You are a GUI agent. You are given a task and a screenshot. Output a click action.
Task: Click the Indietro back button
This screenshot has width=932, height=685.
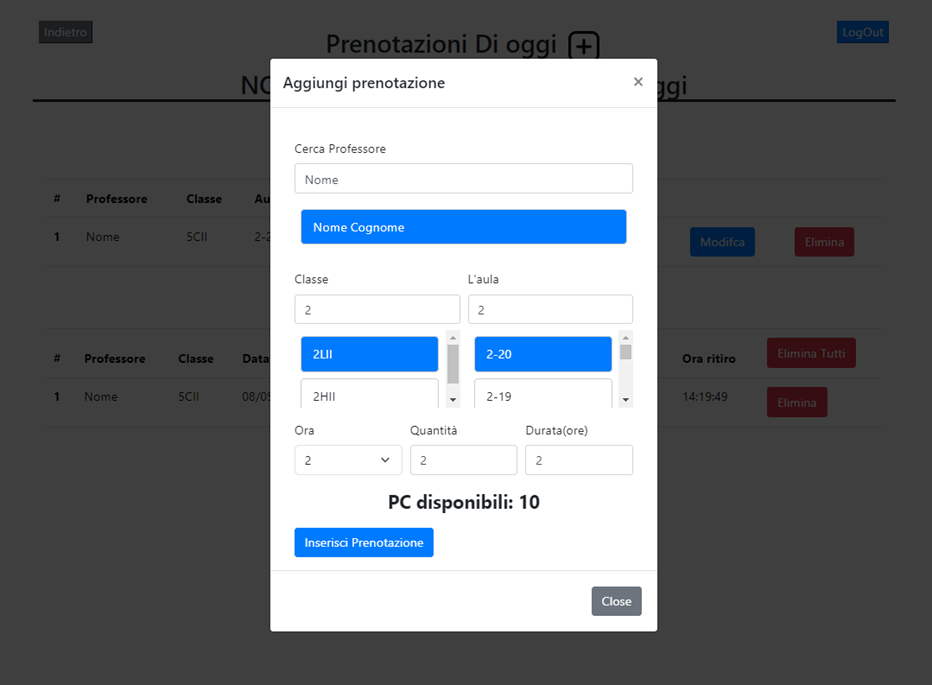pos(66,32)
